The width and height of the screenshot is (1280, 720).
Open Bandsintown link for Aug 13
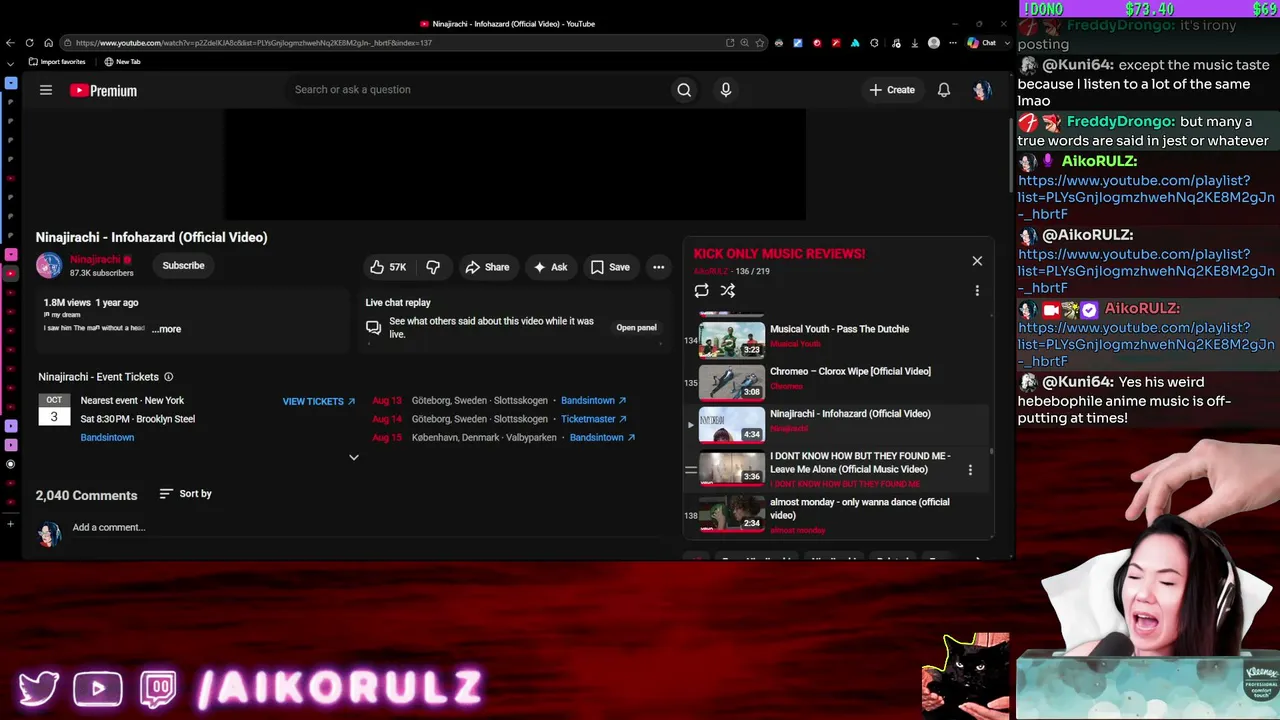[594, 401]
